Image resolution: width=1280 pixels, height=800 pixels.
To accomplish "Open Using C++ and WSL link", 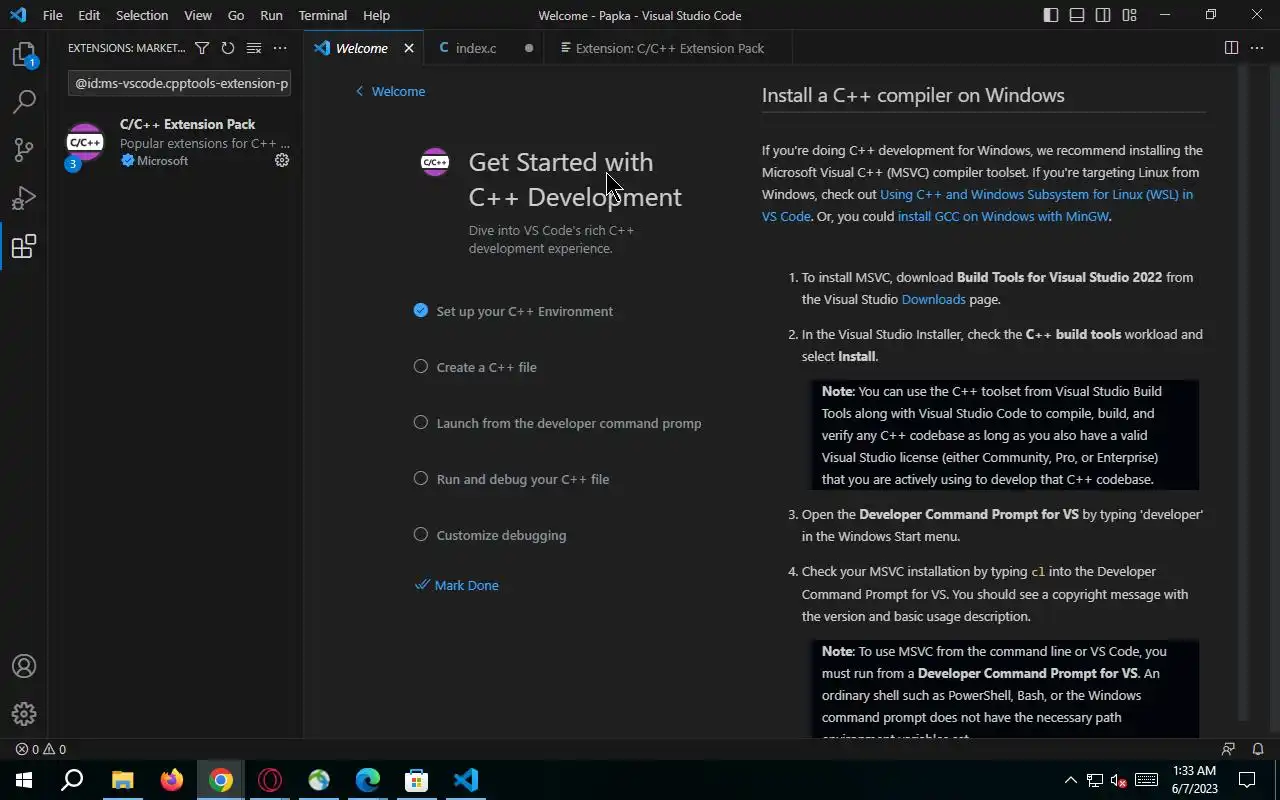I will coord(1036,194).
